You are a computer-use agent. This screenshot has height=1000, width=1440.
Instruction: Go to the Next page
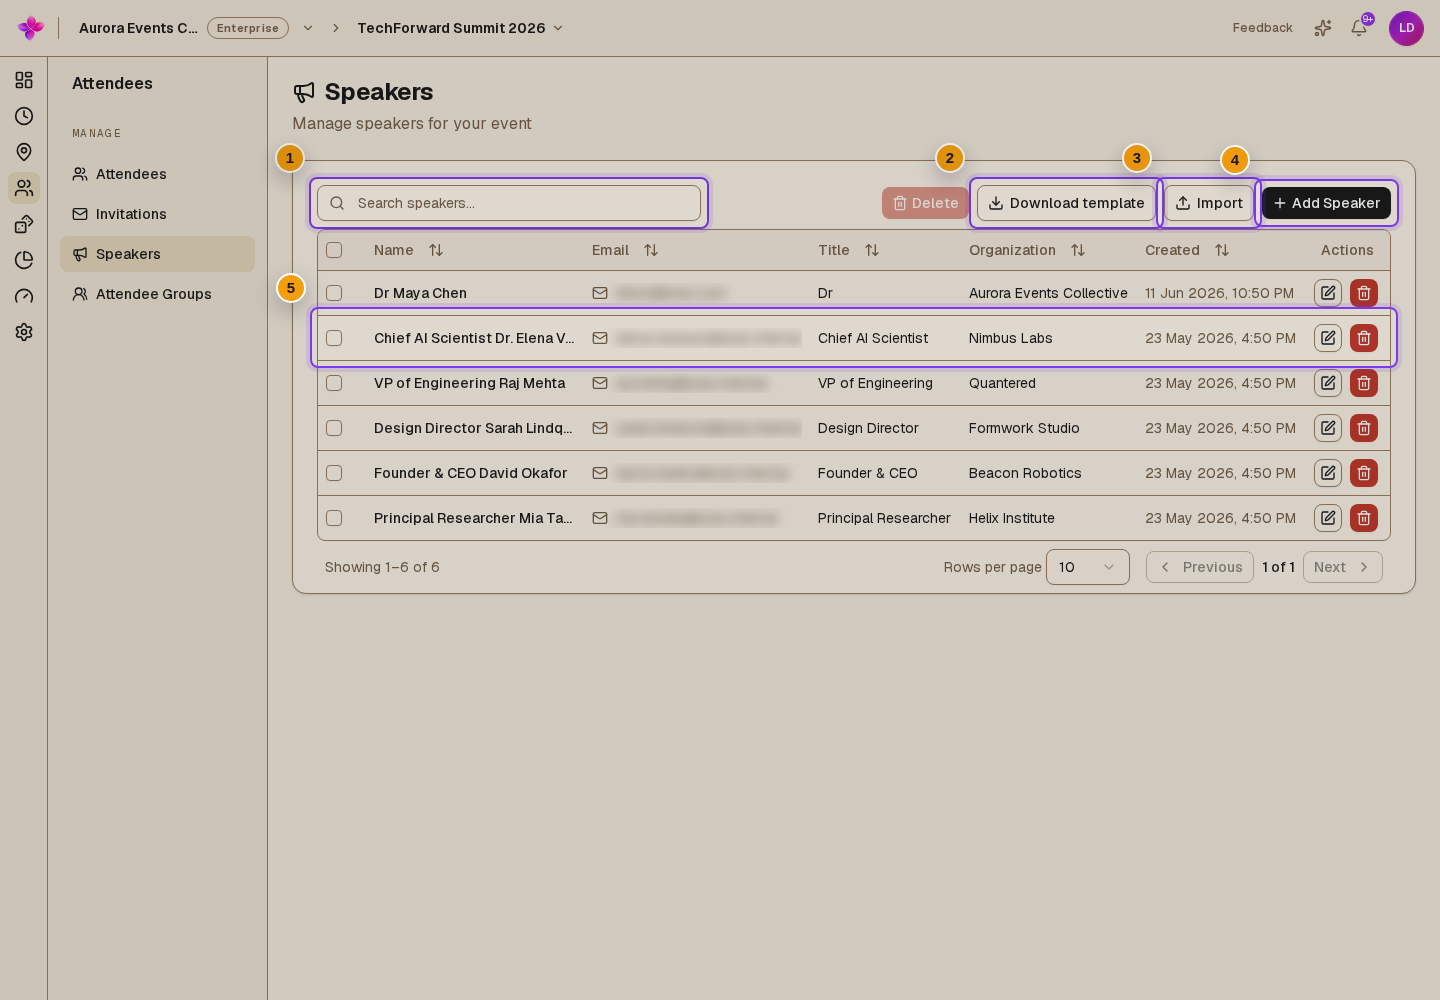[1342, 567]
